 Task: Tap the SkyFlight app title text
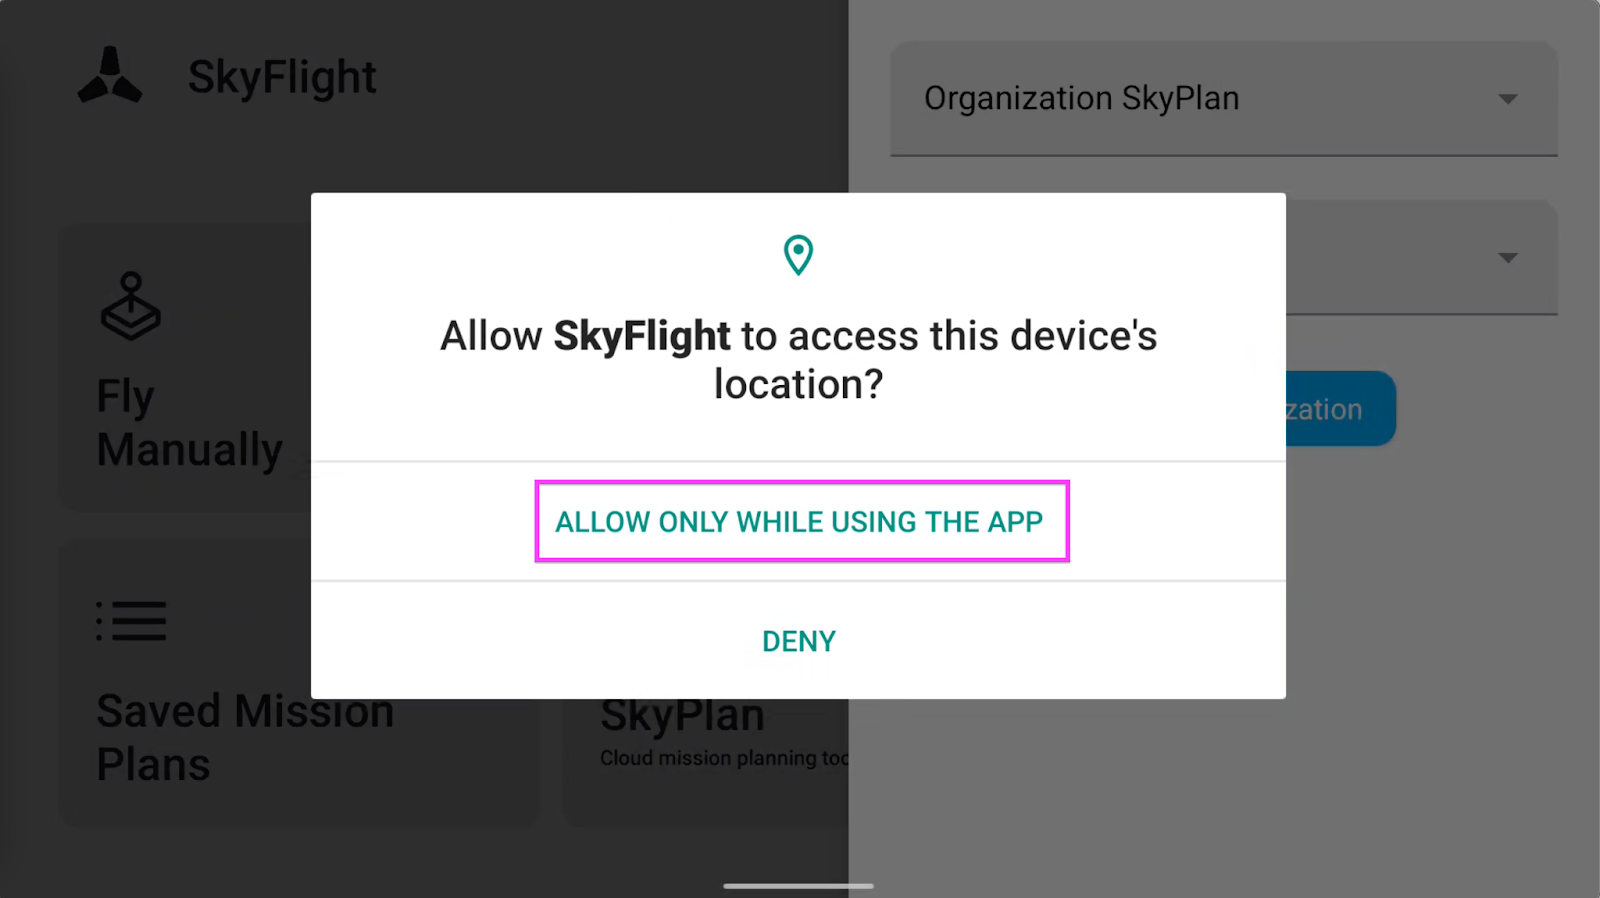pos(282,77)
